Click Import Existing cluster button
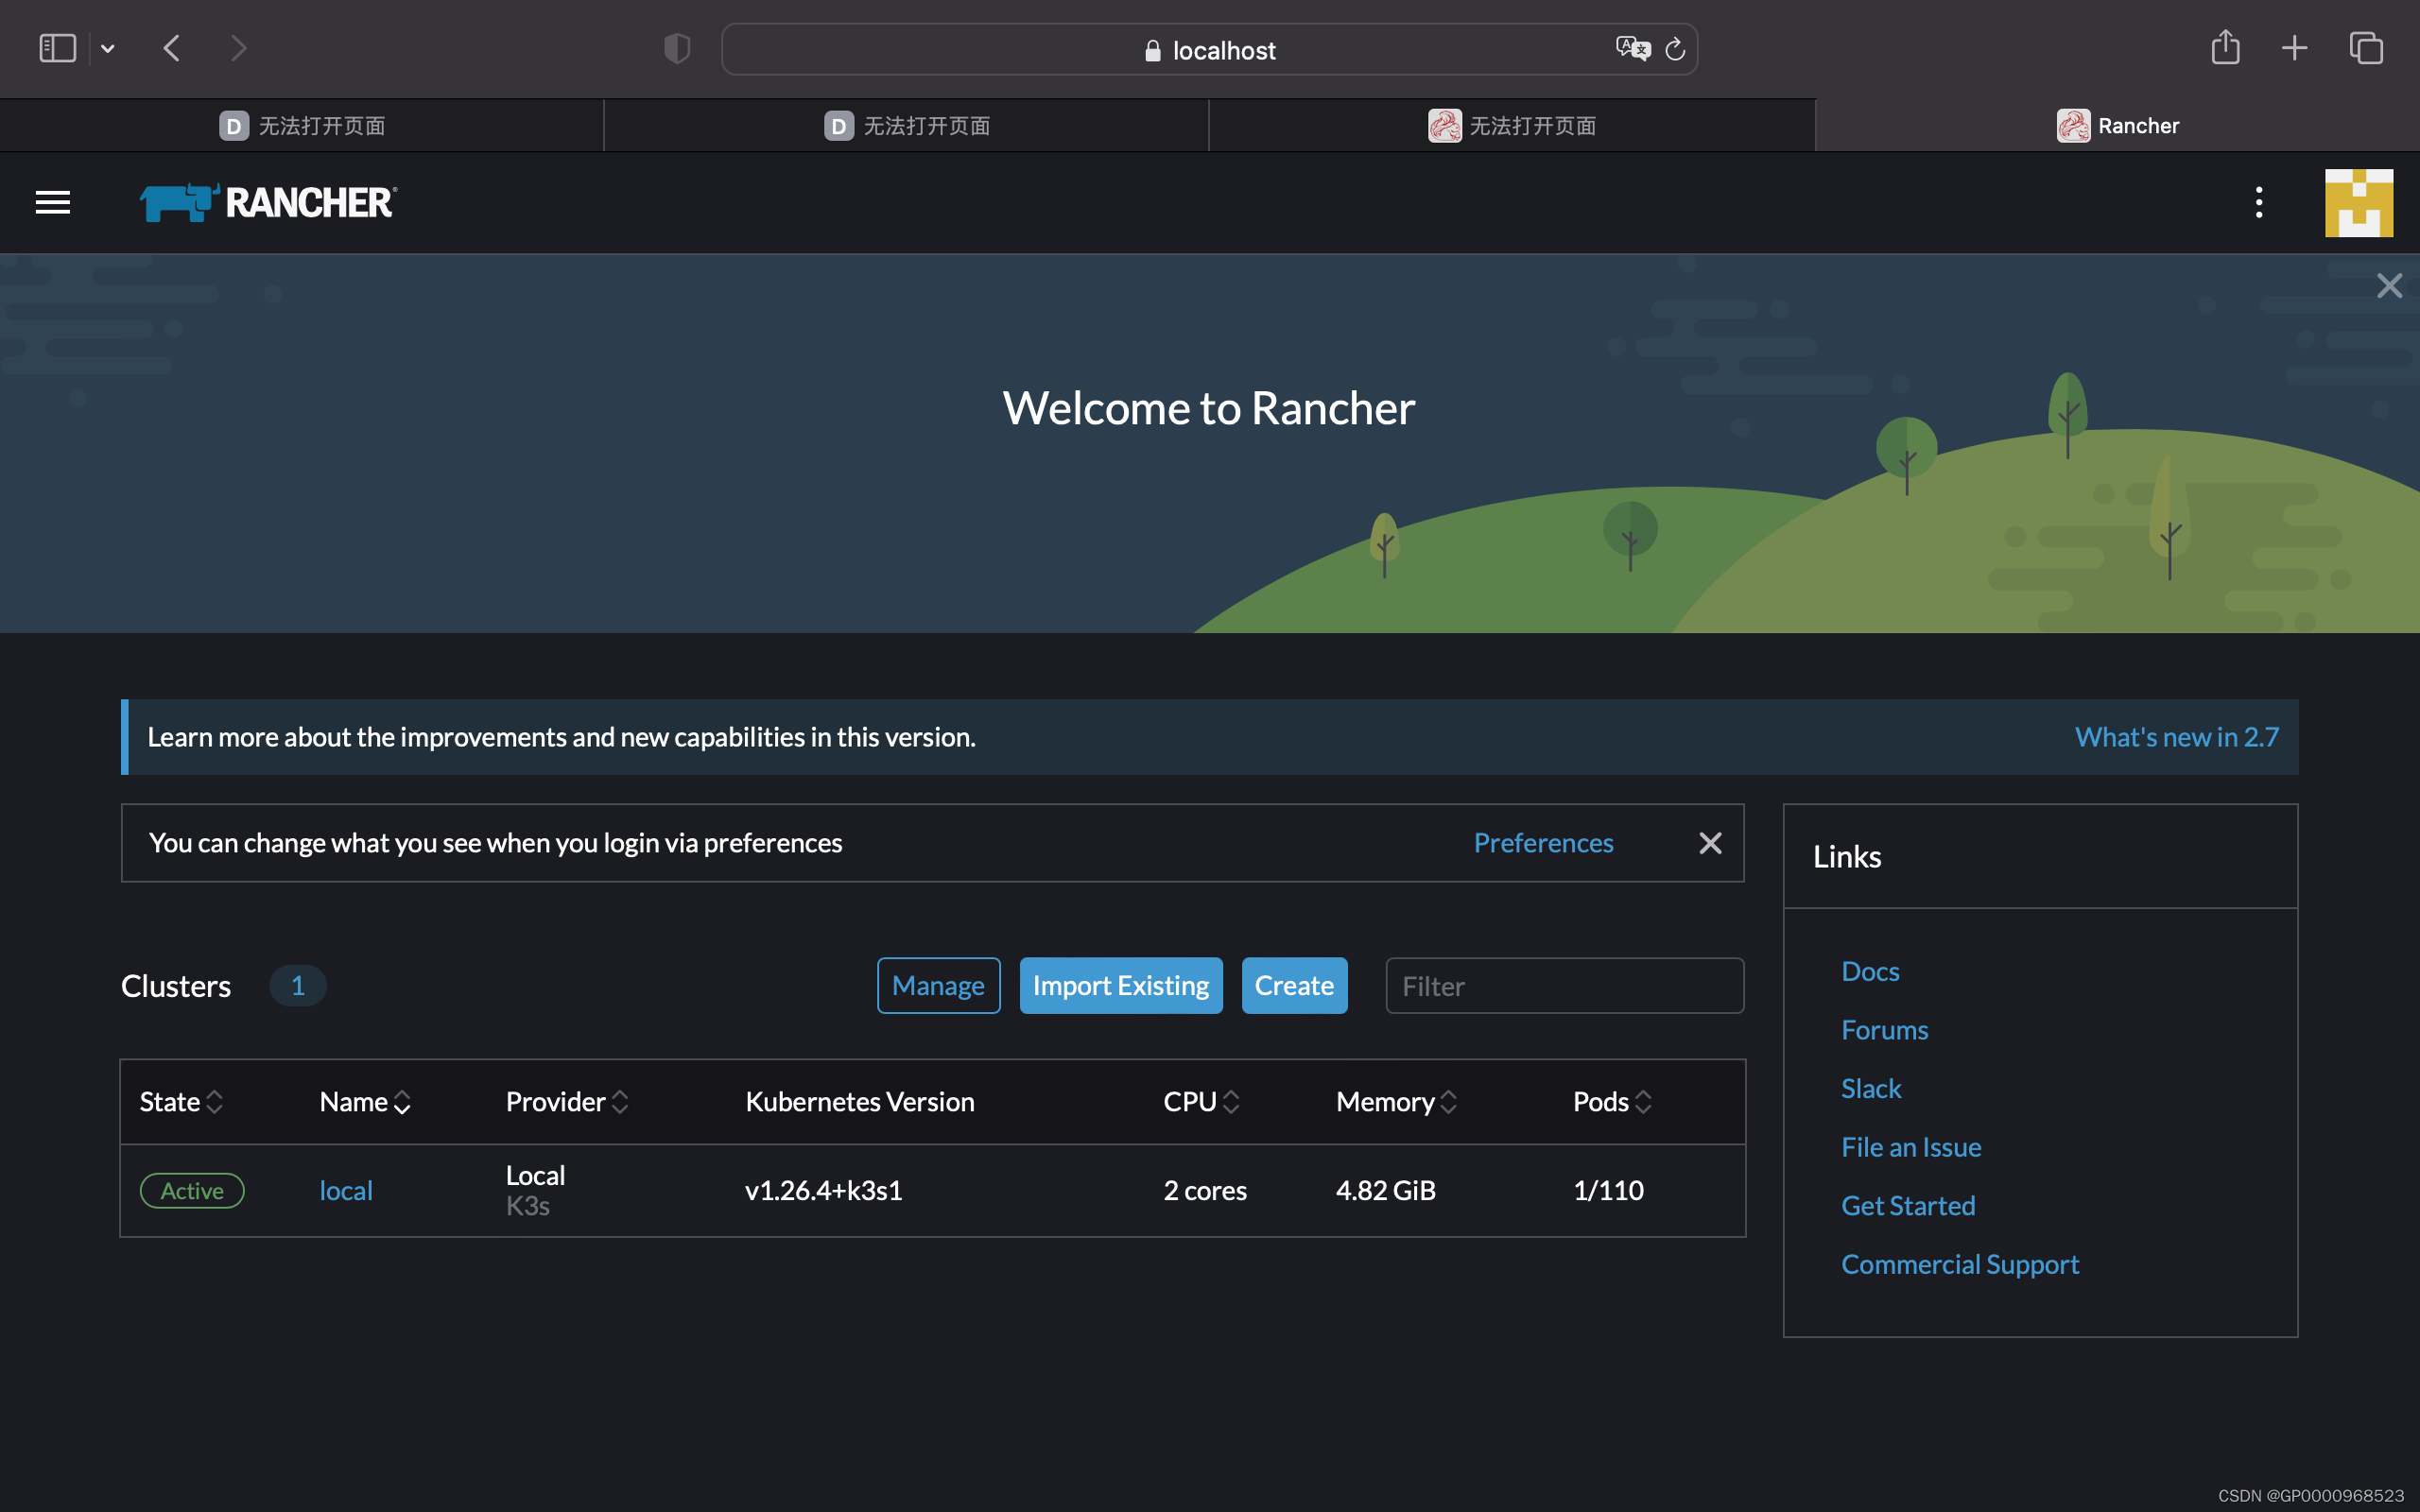Screen dimensions: 2420x1512 pyautogui.click(x=1120, y=986)
